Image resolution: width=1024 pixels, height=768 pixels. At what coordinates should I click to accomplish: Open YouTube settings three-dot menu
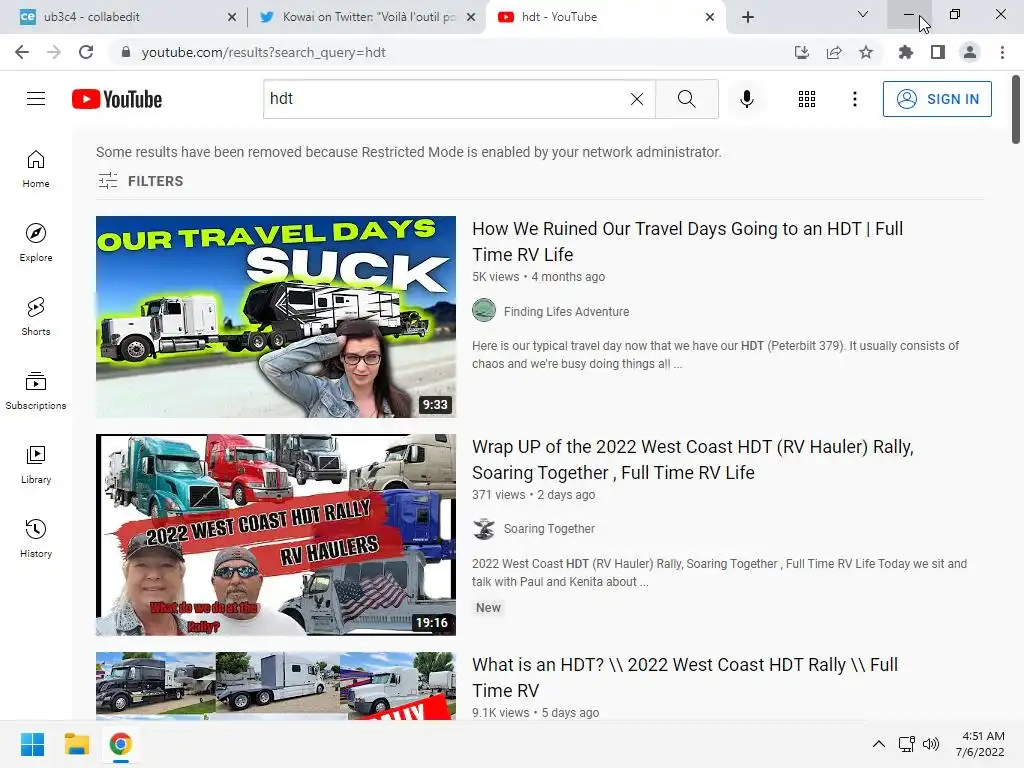(x=855, y=99)
